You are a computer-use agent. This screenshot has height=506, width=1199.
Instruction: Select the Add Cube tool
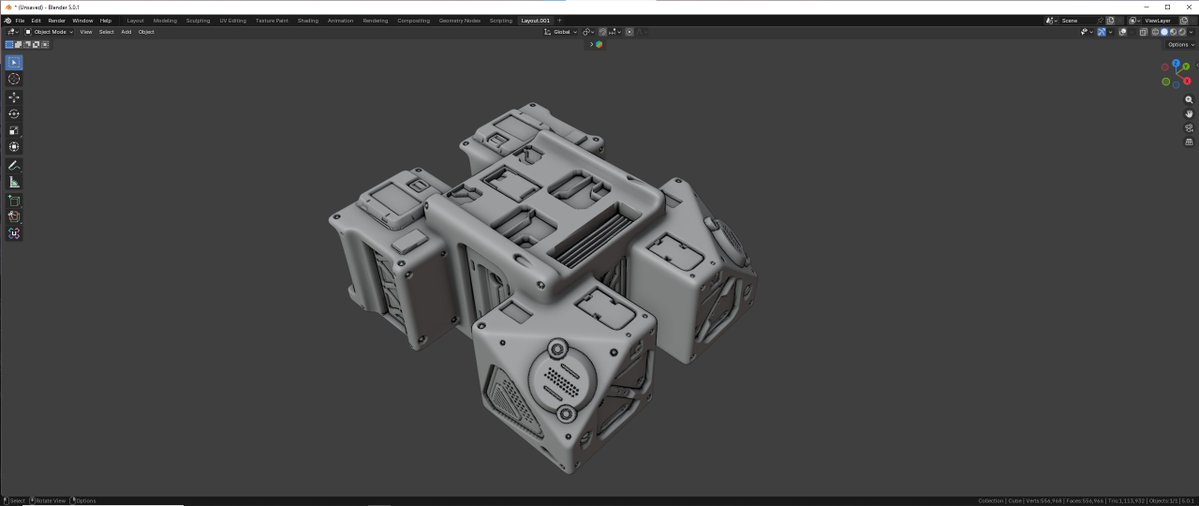click(x=14, y=200)
